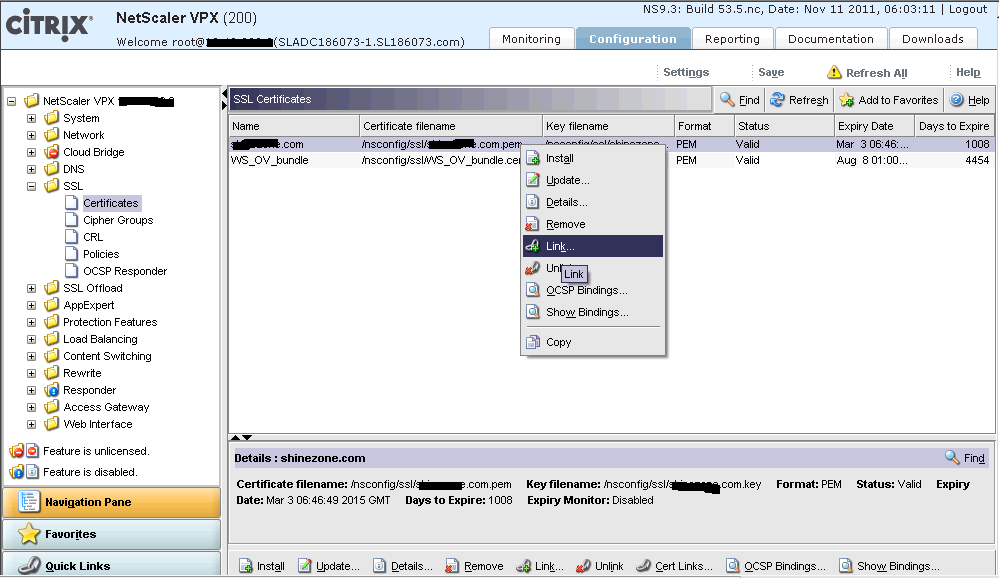
Task: Select the WS_OV_bundle certificate row
Action: pos(270,160)
